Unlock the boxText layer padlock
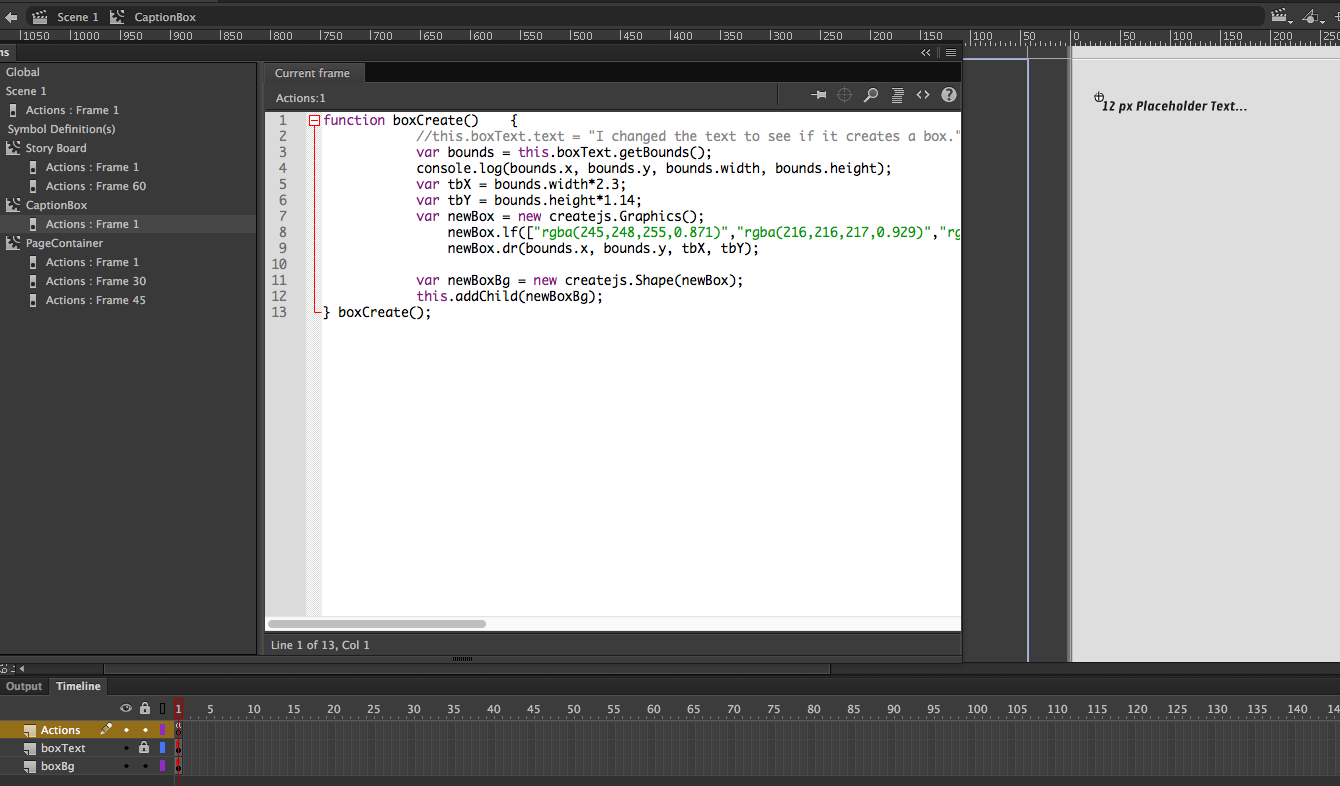 point(144,748)
